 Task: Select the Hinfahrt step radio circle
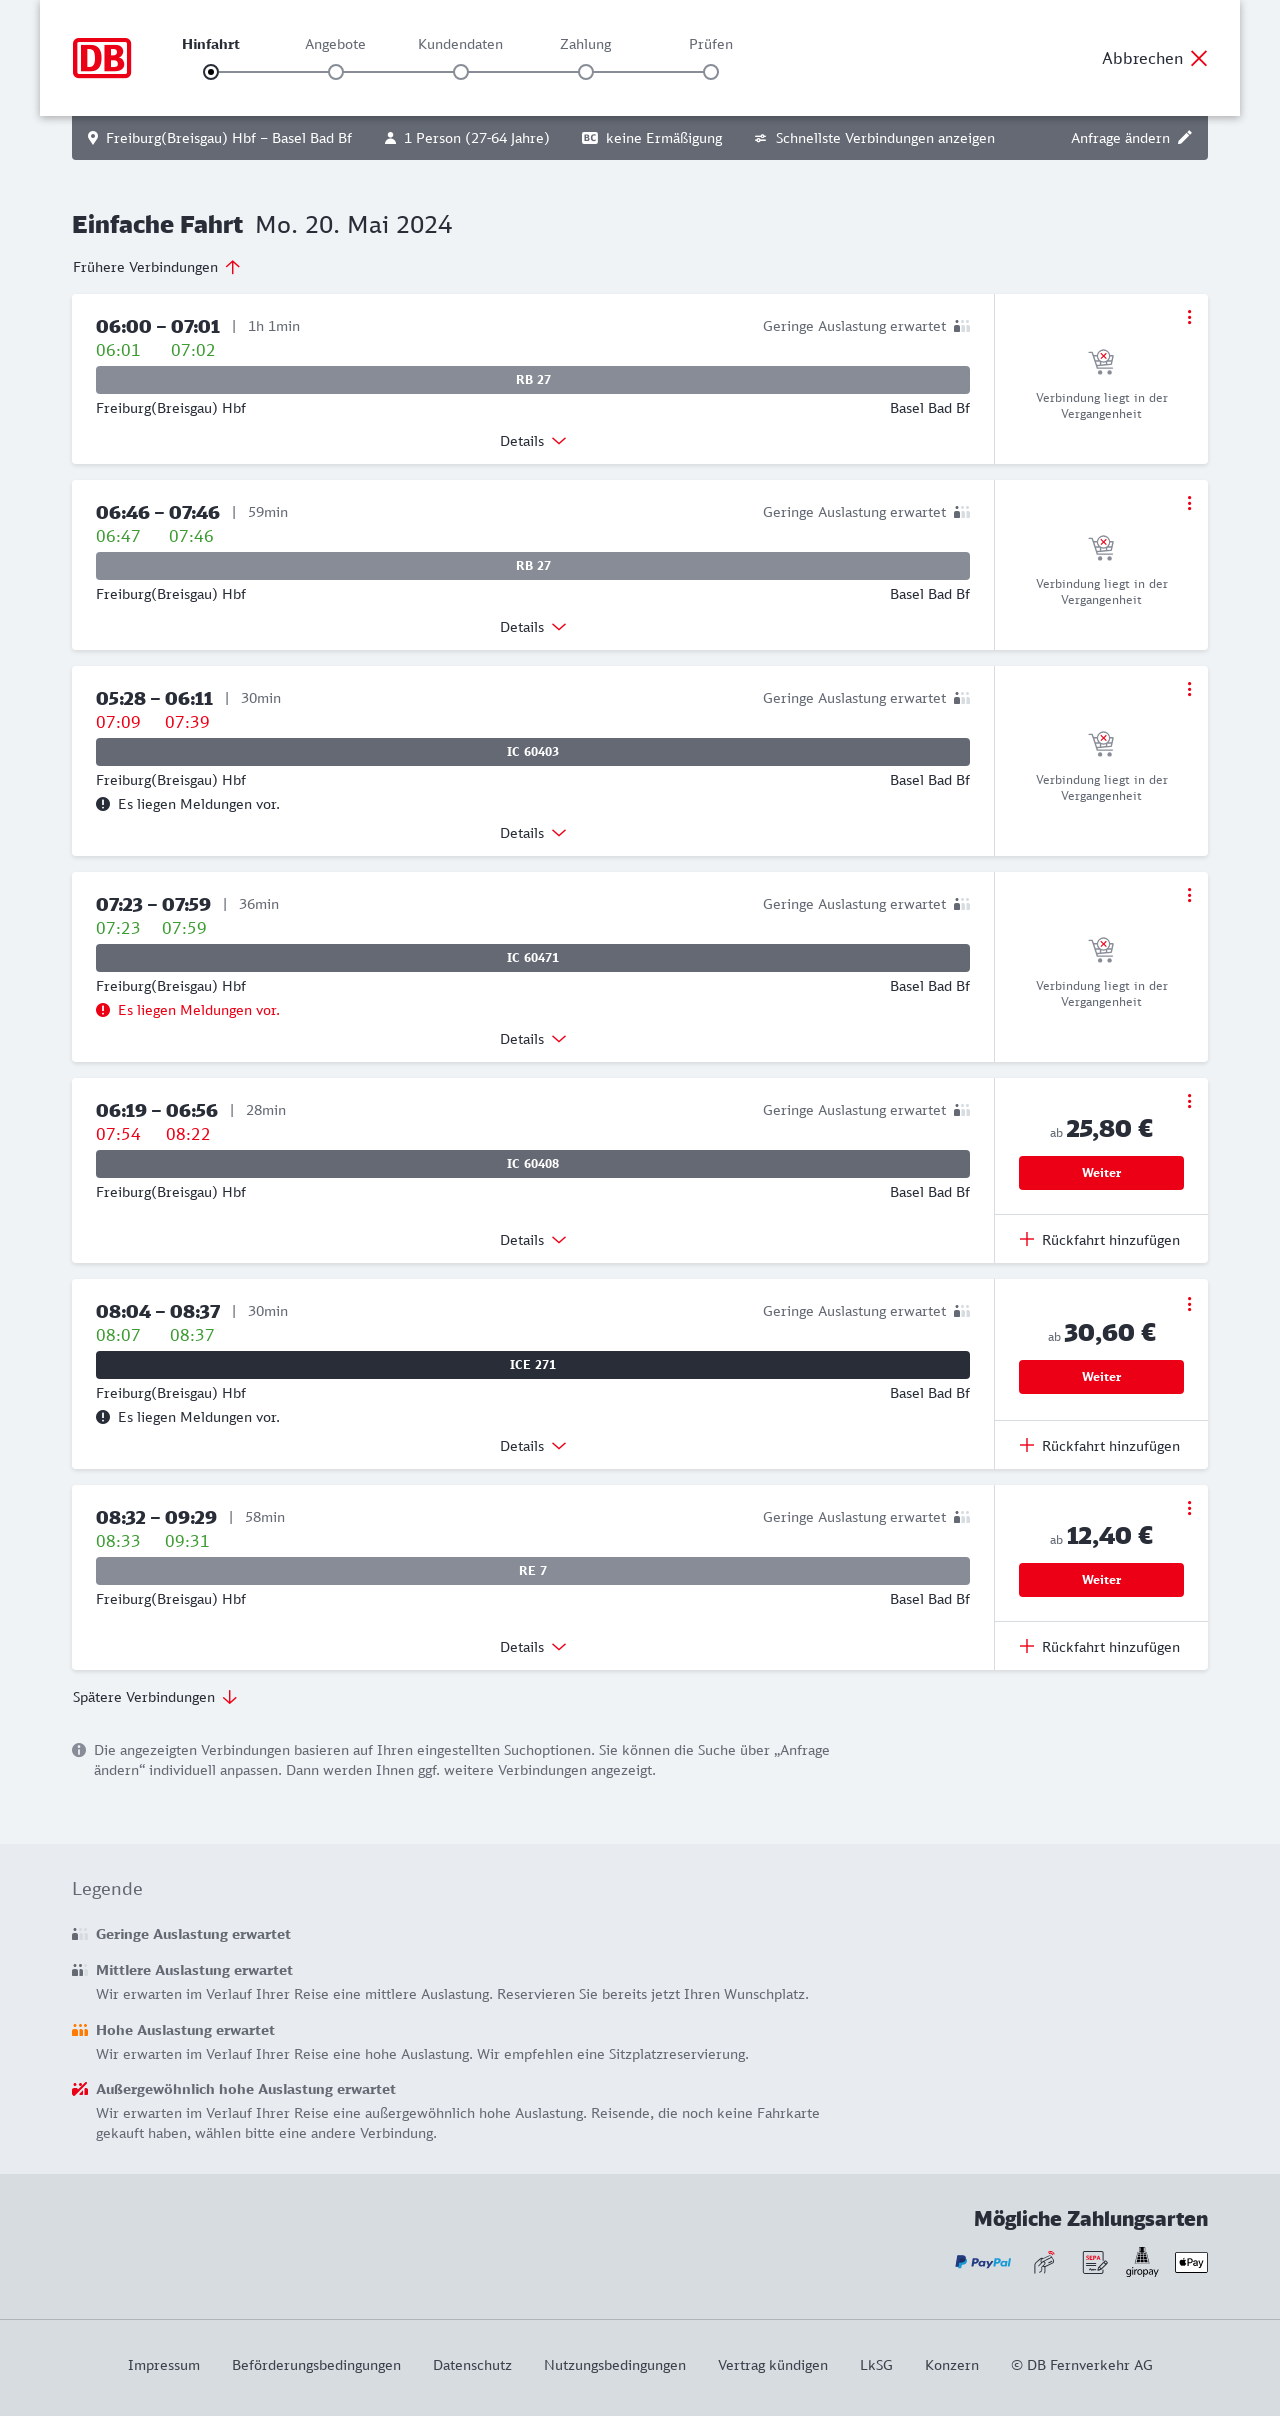(x=211, y=72)
